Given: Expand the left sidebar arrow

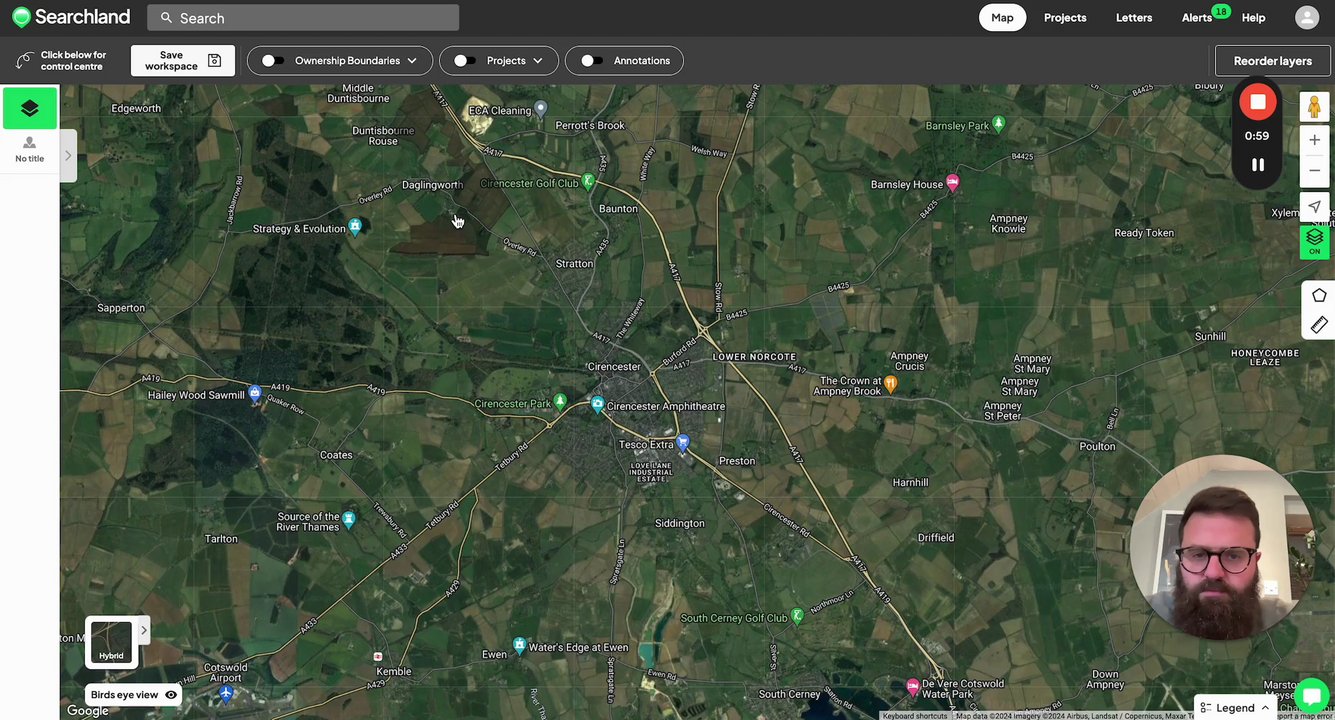Looking at the screenshot, I should (x=68, y=155).
